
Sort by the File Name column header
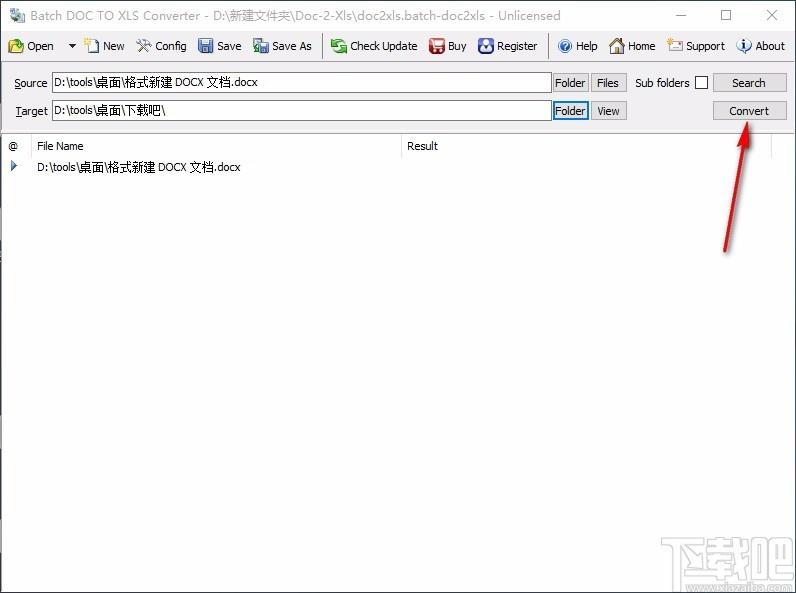click(x=216, y=146)
